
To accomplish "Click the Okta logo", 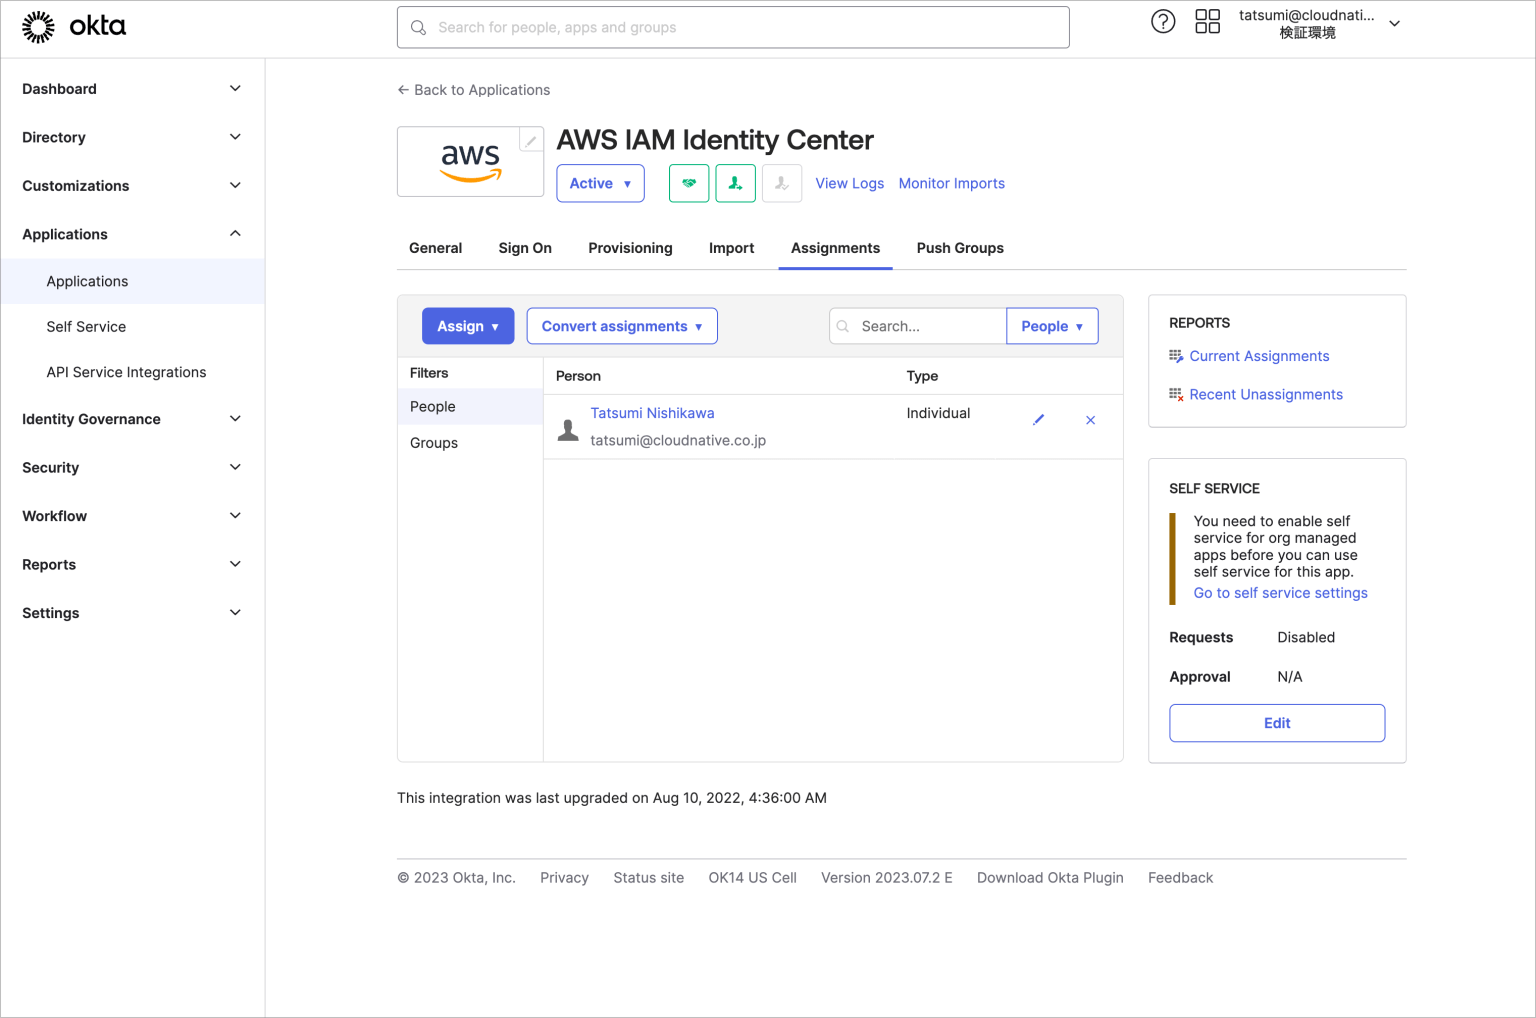I will (x=75, y=26).
